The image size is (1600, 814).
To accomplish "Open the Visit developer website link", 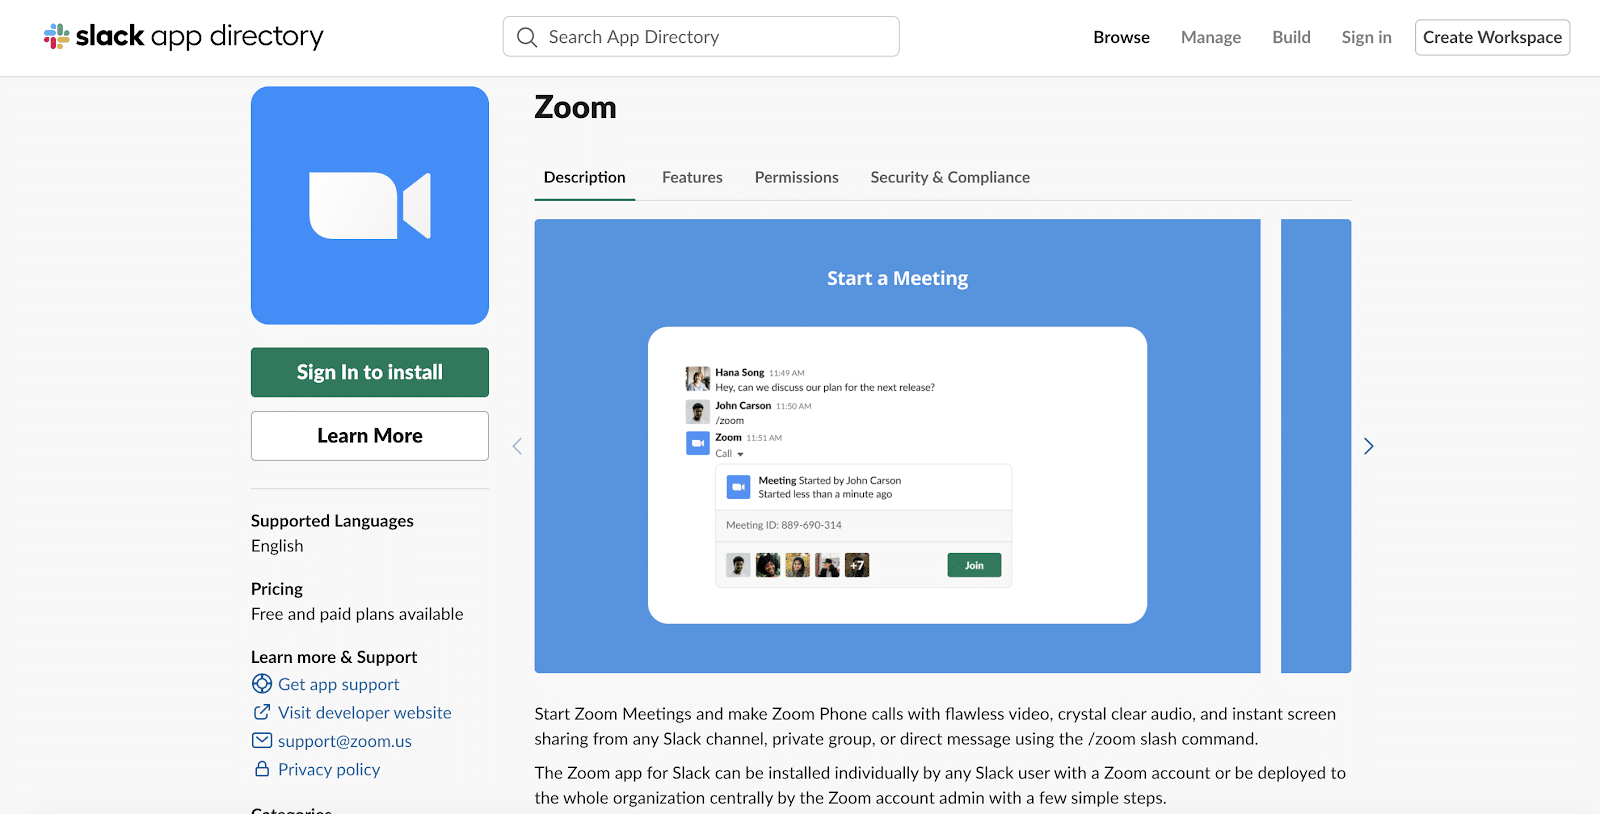I will click(365, 712).
